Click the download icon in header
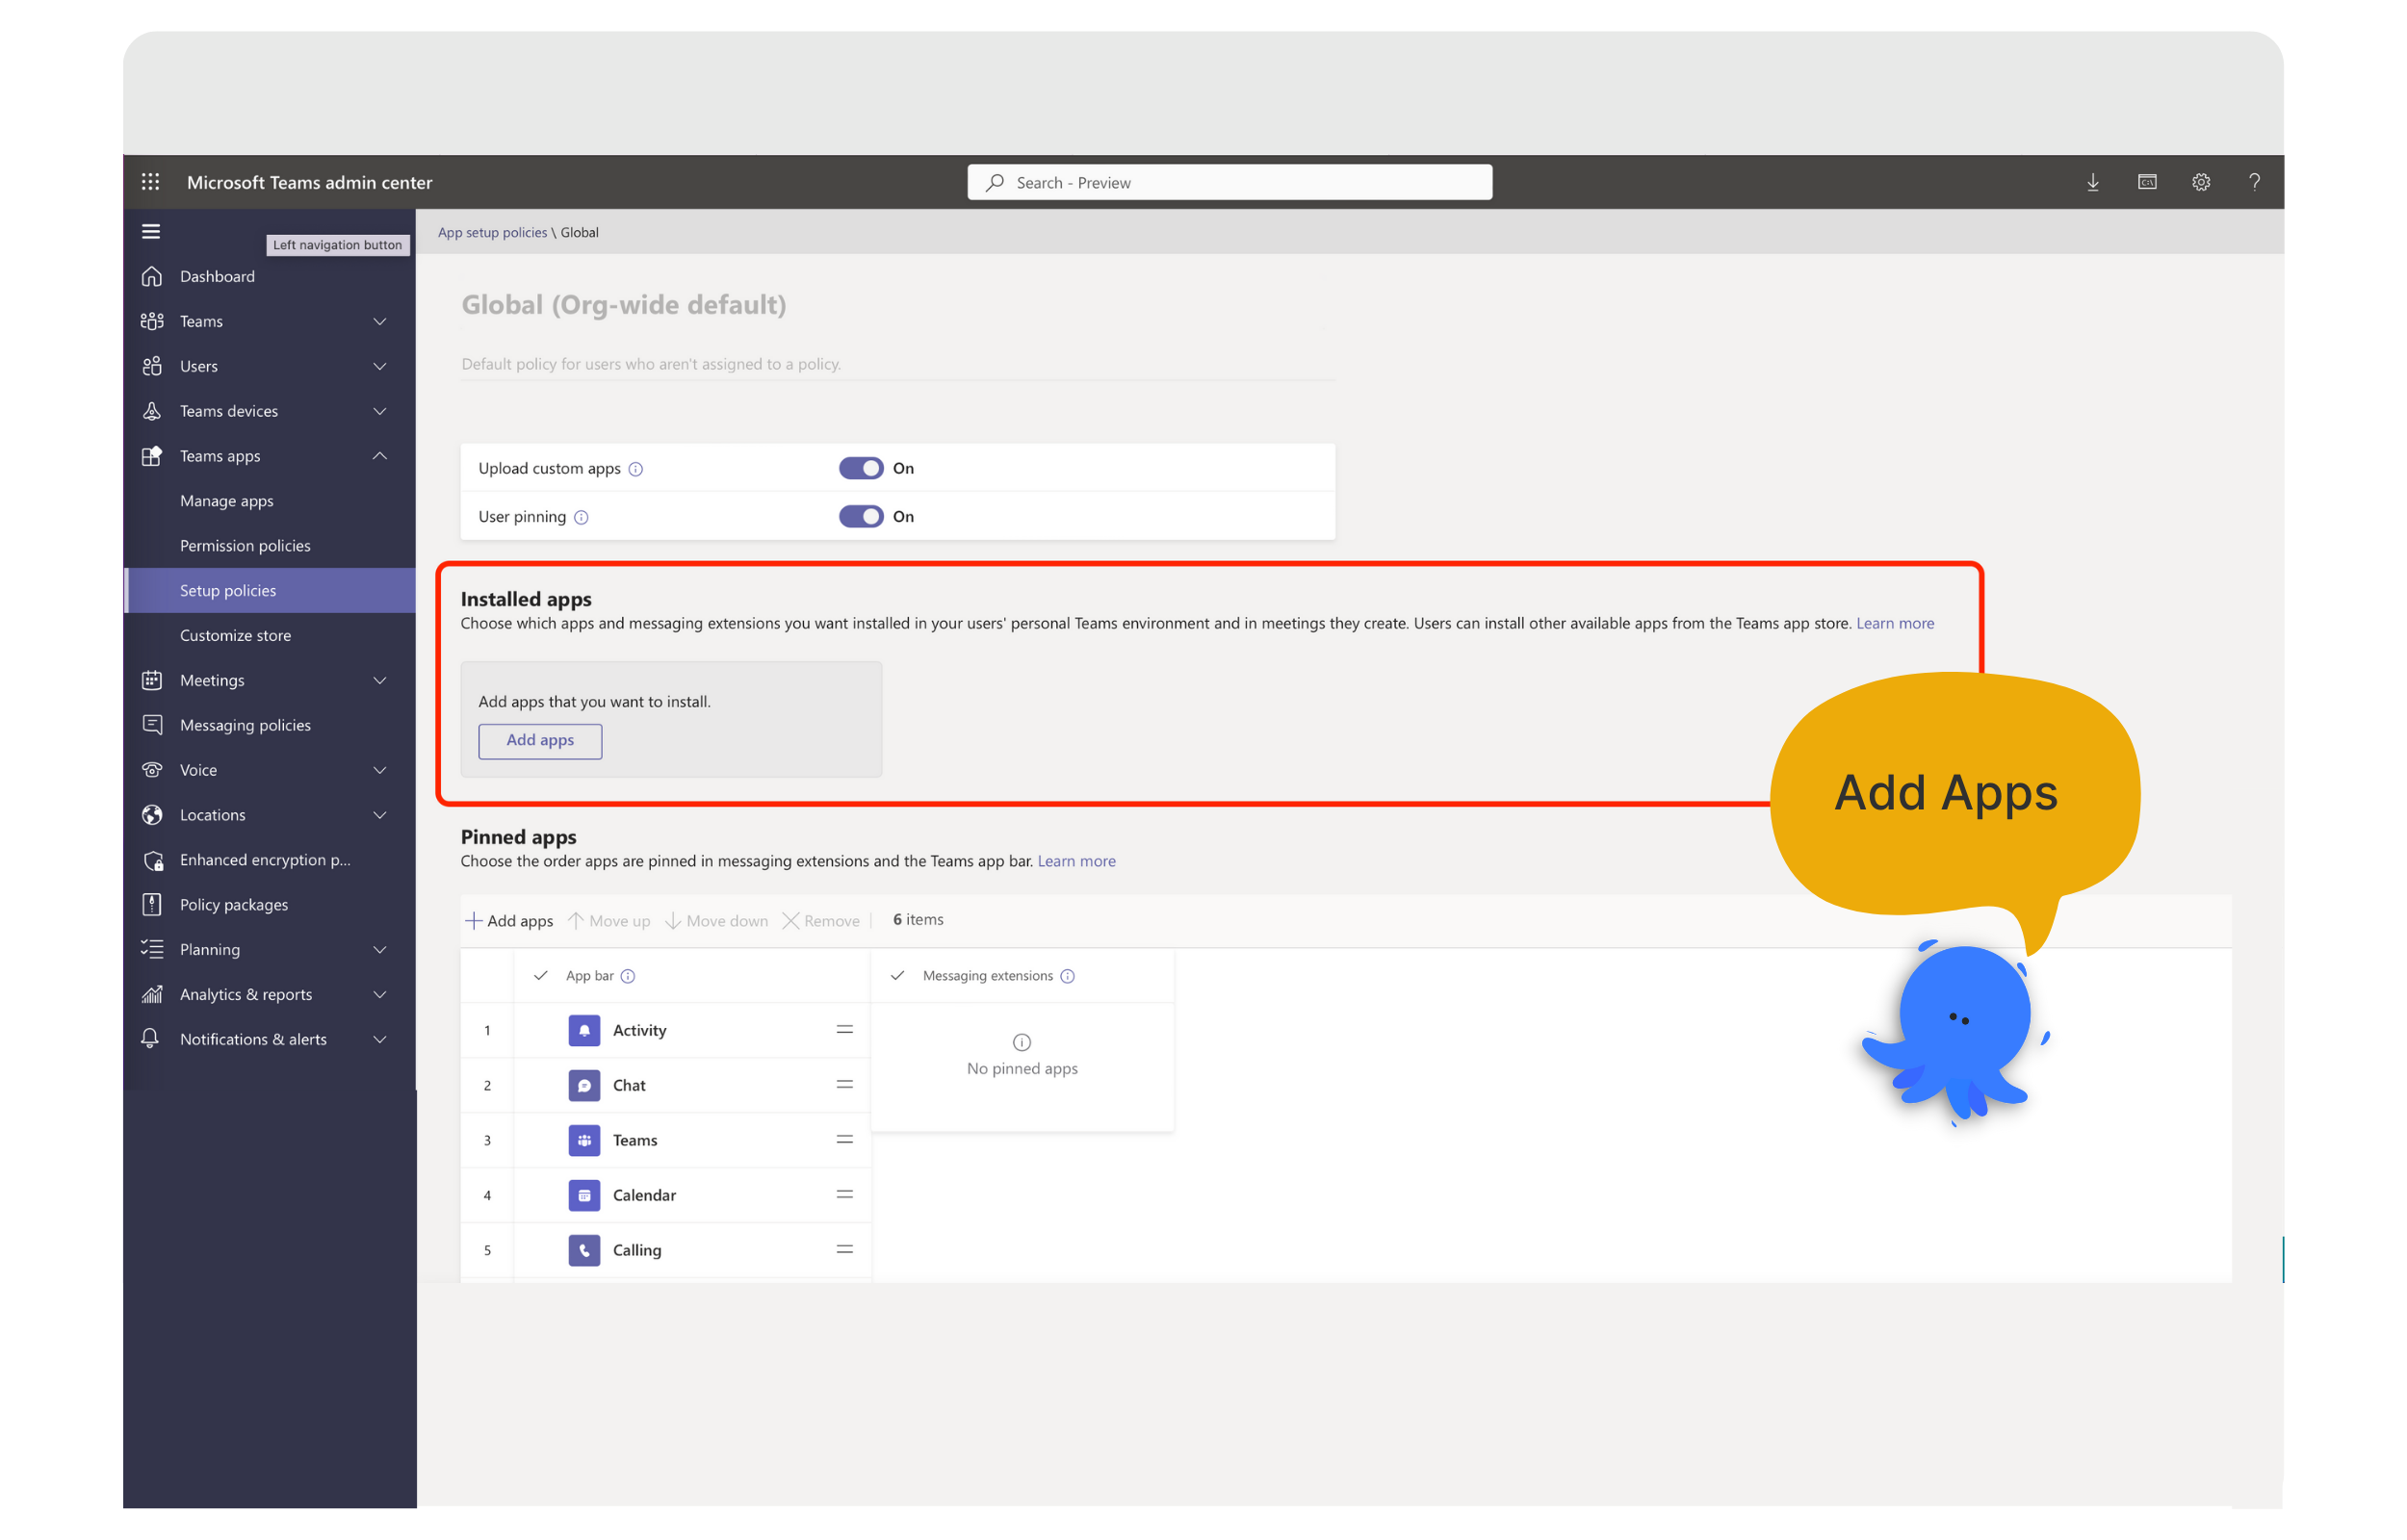2407x1540 pixels. coord(2092,182)
